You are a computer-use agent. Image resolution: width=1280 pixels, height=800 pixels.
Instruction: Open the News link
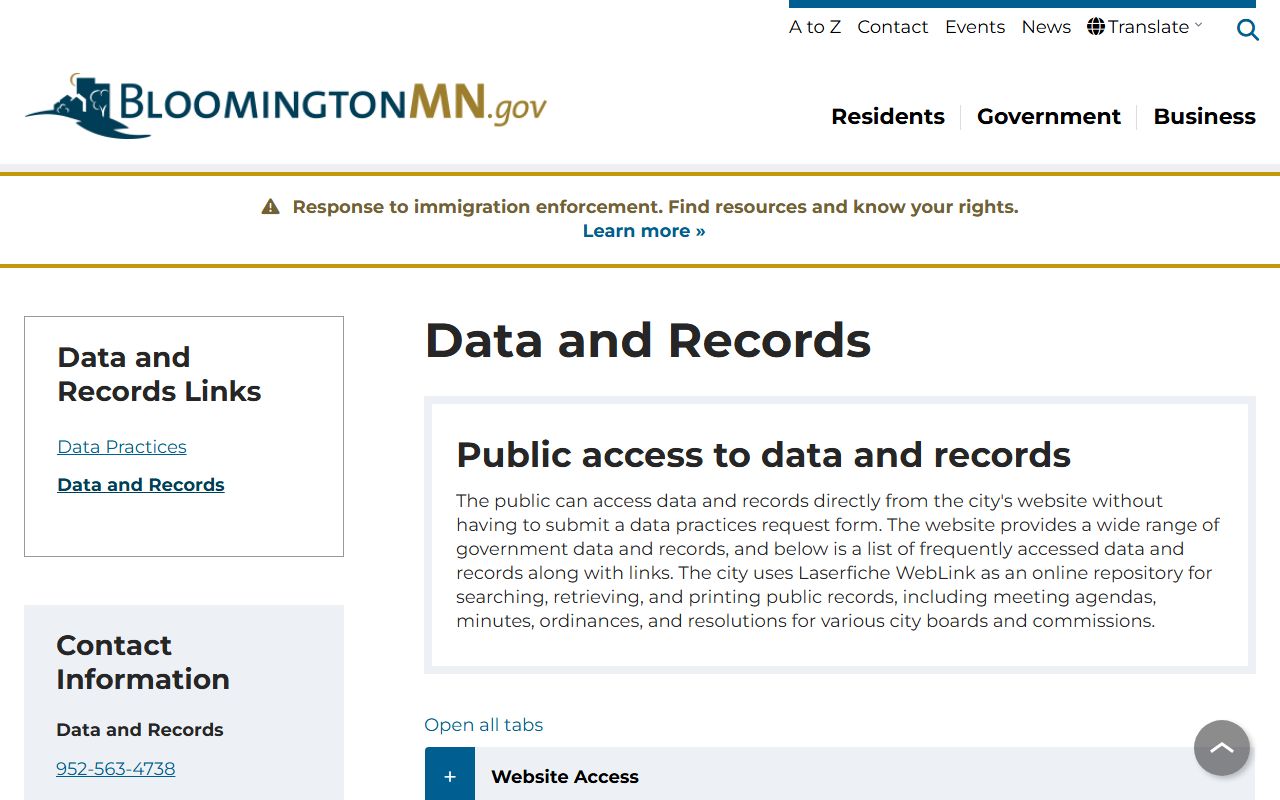[1046, 27]
